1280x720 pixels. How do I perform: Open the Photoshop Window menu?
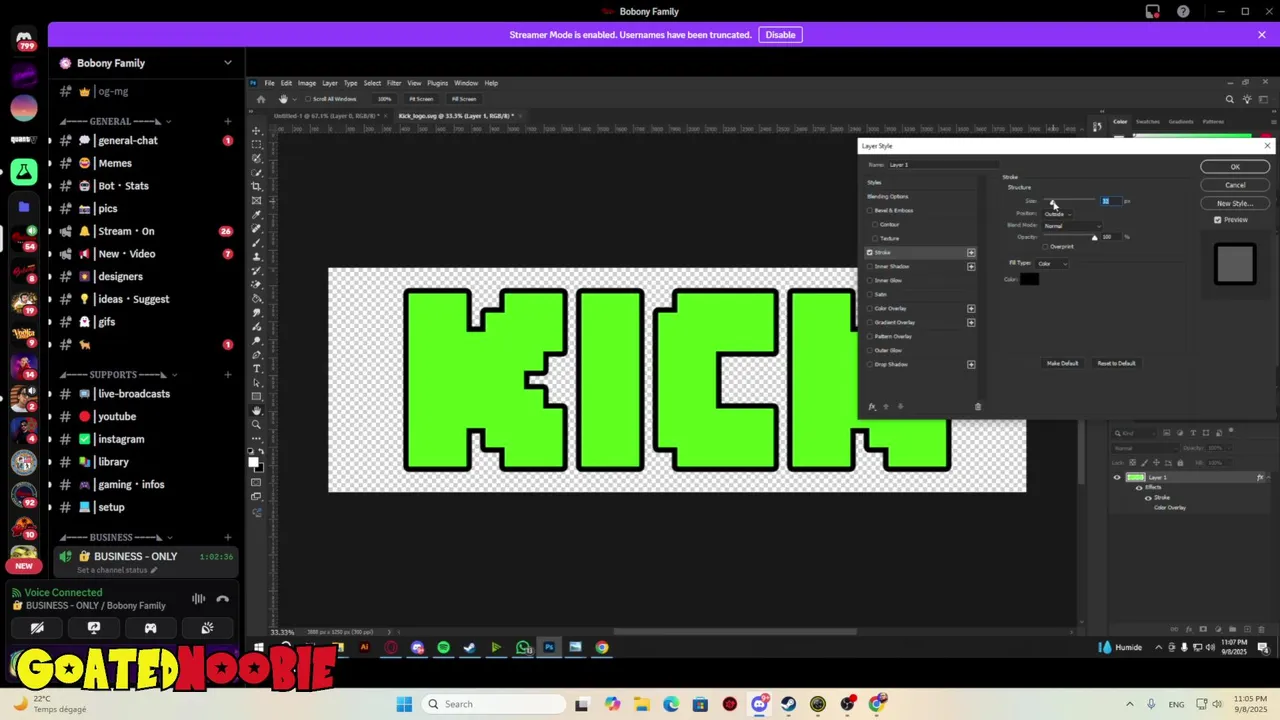466,83
